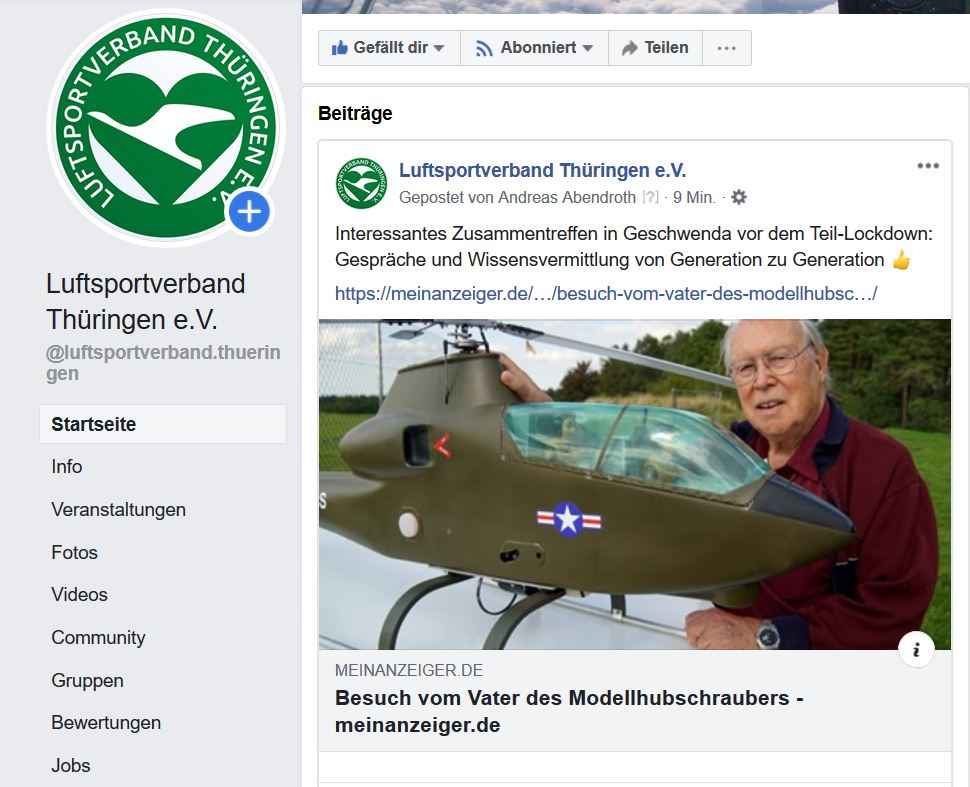Image resolution: width=970 pixels, height=787 pixels.
Task: Click the Besuch vom Vater des Modellhubschraubers headline
Action: [x=569, y=712]
